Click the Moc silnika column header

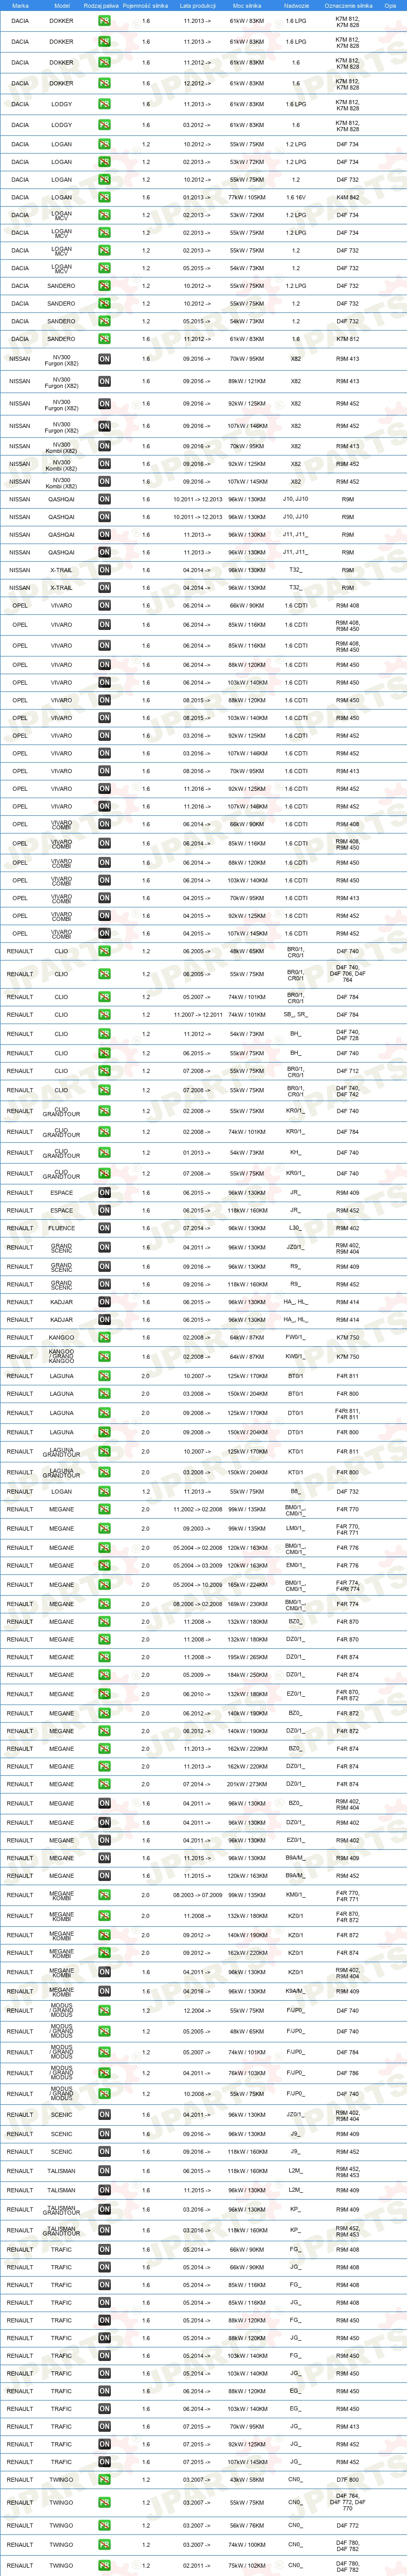[247, 5]
